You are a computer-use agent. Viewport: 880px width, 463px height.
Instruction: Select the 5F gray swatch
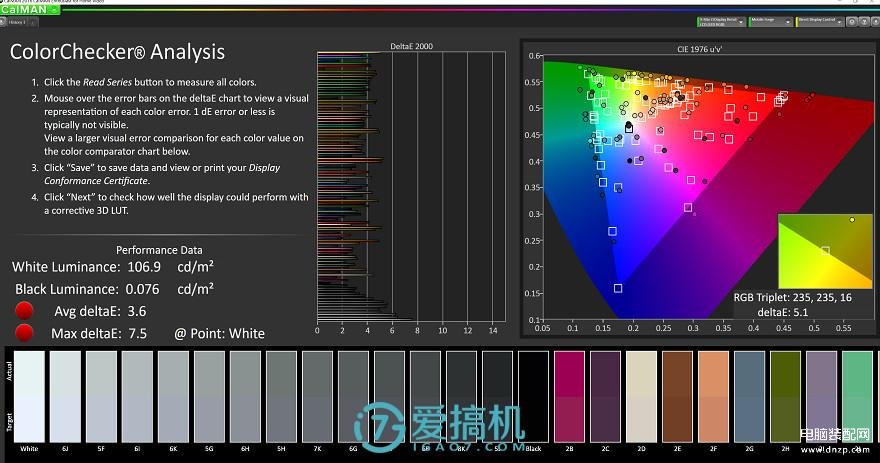(101, 397)
